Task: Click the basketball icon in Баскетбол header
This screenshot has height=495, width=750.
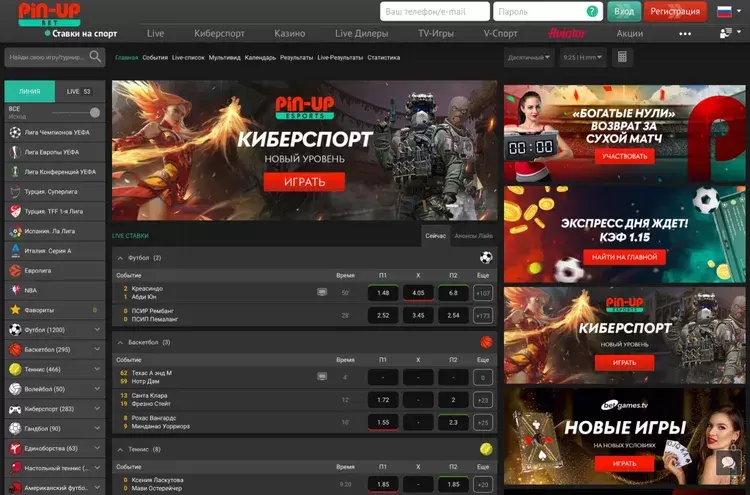Action: coord(486,342)
